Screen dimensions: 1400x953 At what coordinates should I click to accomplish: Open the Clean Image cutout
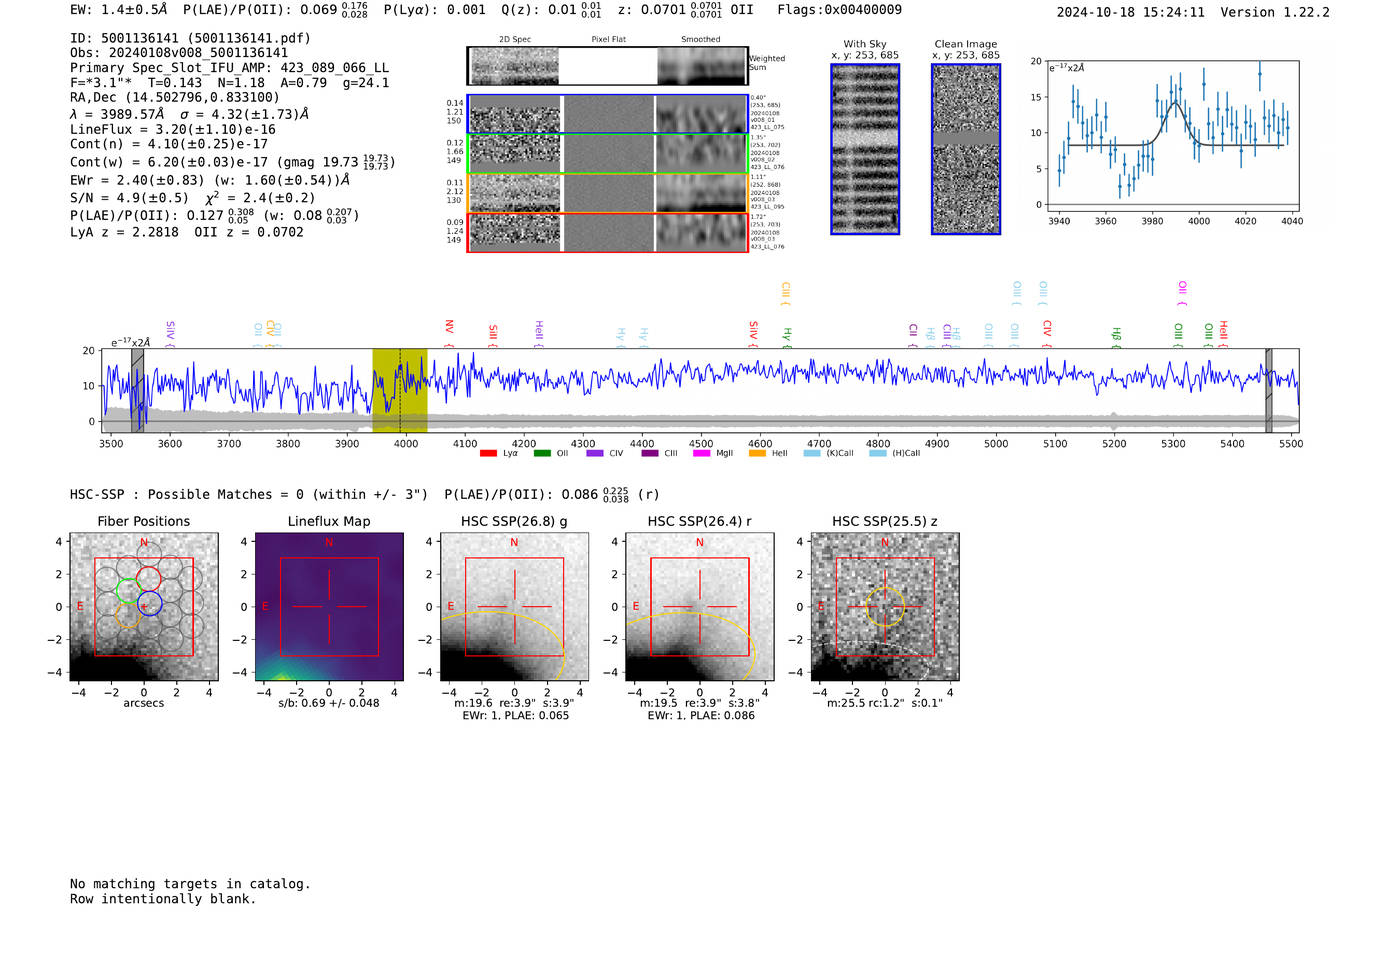[966, 149]
